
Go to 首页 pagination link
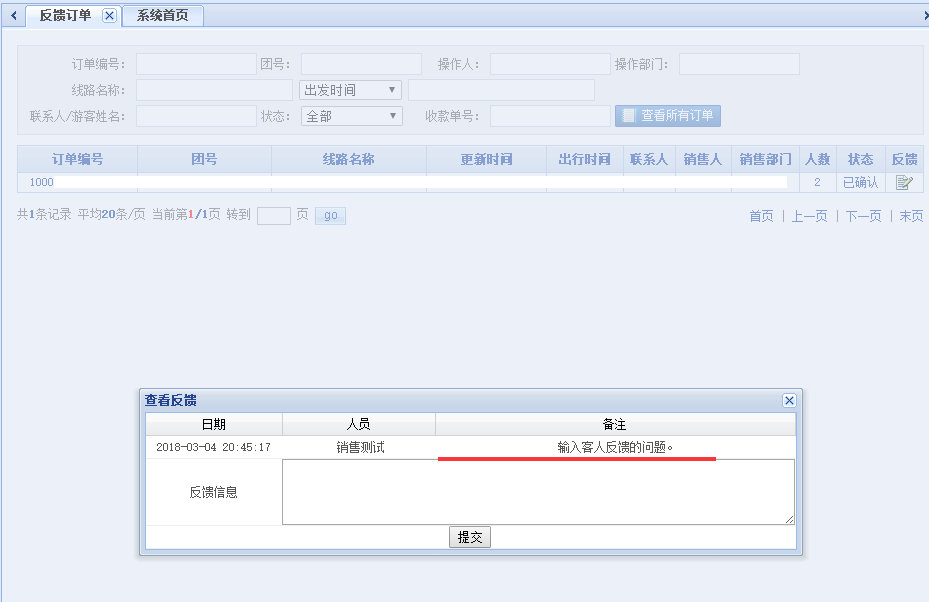(x=761, y=216)
